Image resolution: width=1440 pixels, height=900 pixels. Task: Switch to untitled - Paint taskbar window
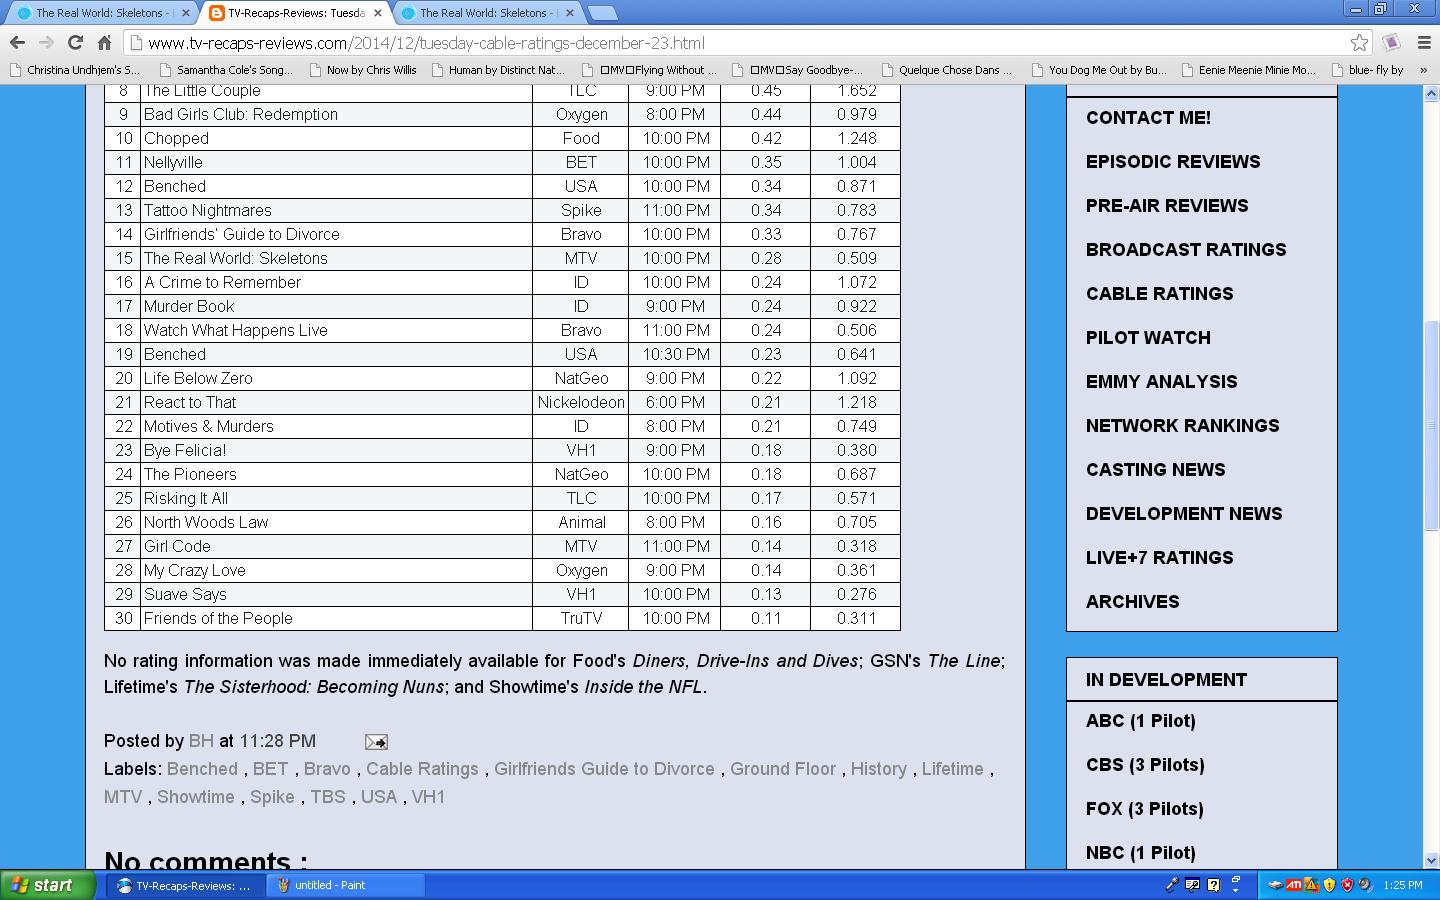[x=347, y=885]
